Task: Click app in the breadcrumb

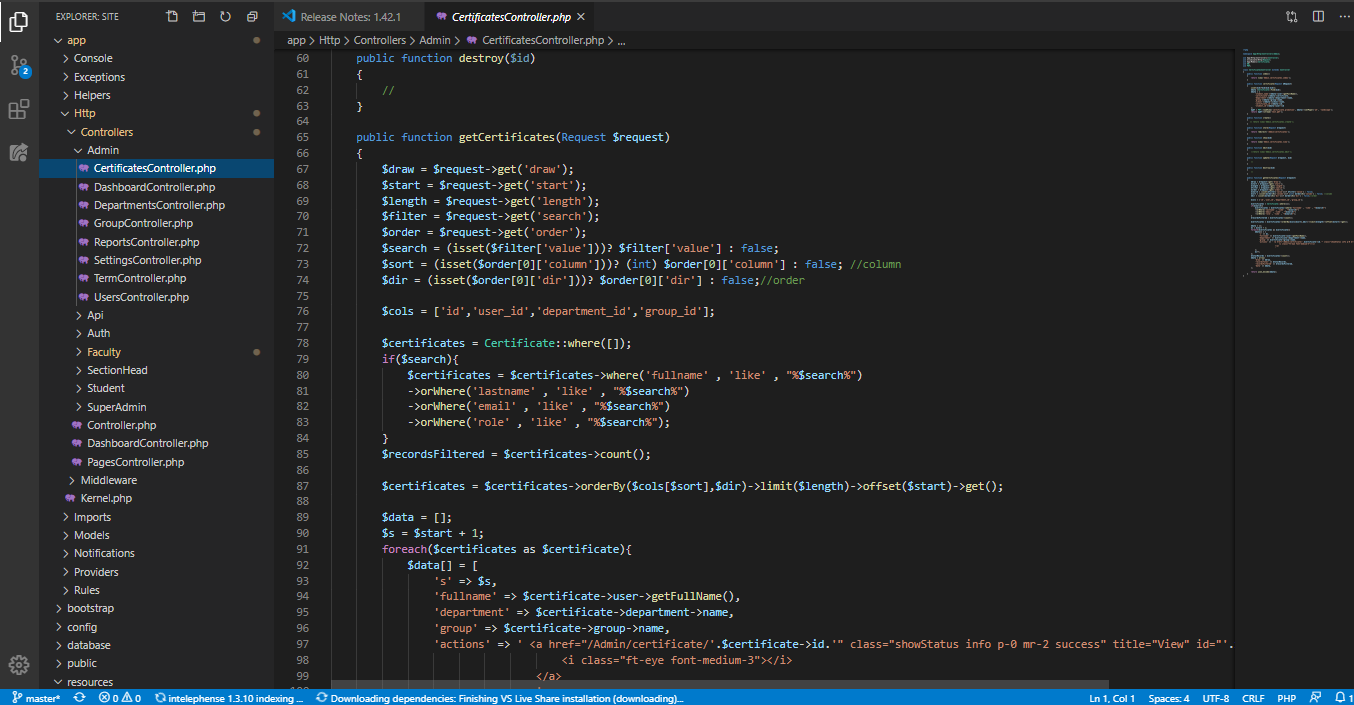Action: click(296, 41)
